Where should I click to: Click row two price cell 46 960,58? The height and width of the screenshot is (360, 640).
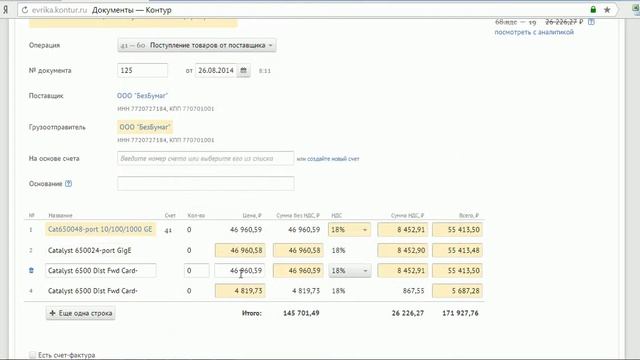pyautogui.click(x=240, y=251)
